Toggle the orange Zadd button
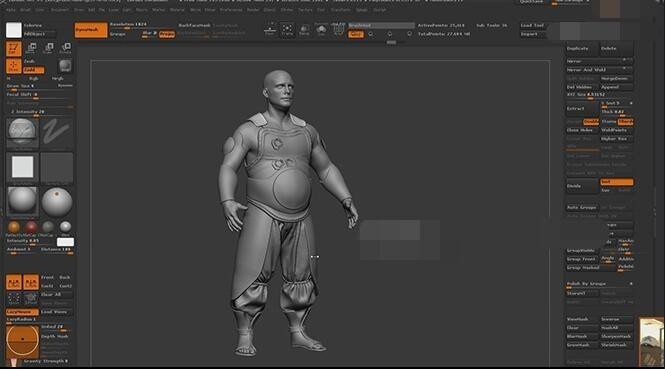Viewport: 665px width, 369px height. coord(34,70)
